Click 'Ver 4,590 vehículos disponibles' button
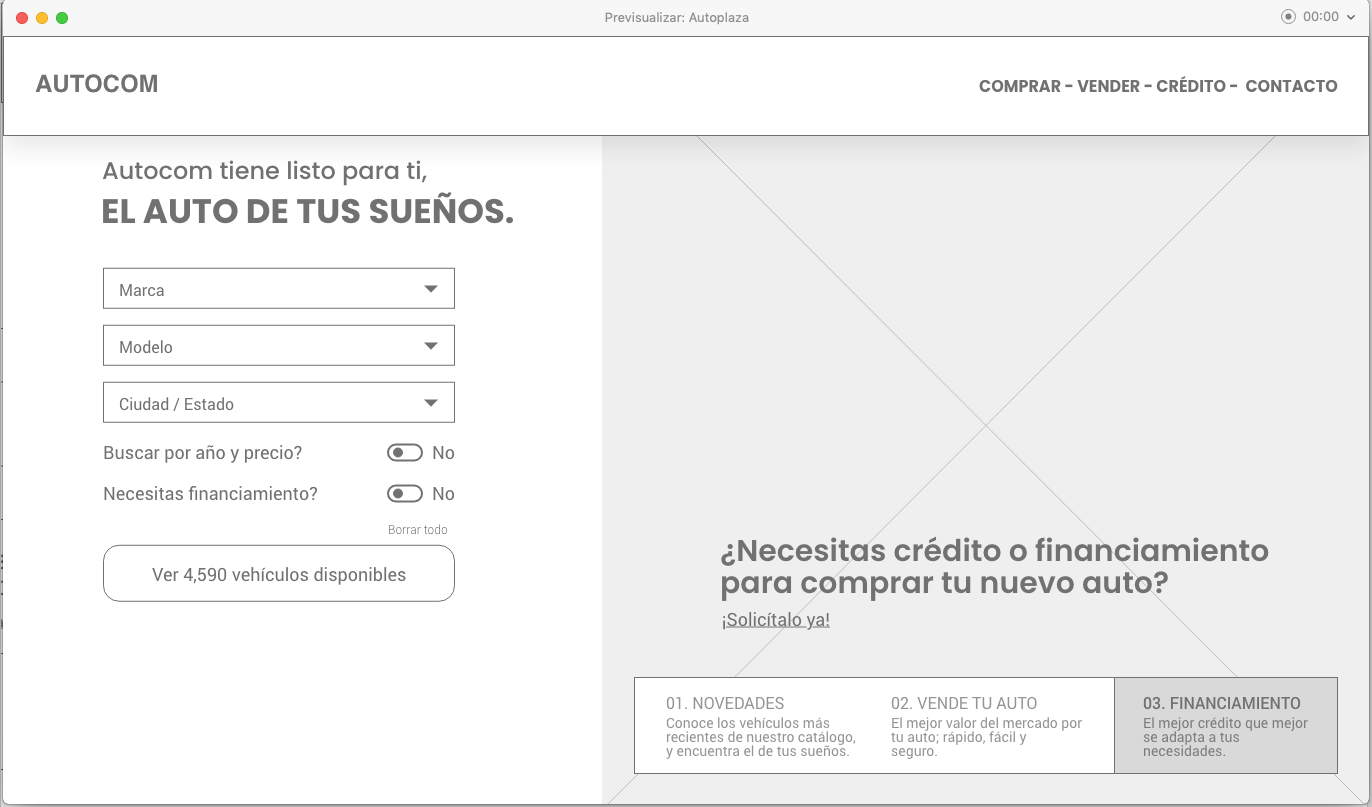The image size is (1372, 807). 279,573
